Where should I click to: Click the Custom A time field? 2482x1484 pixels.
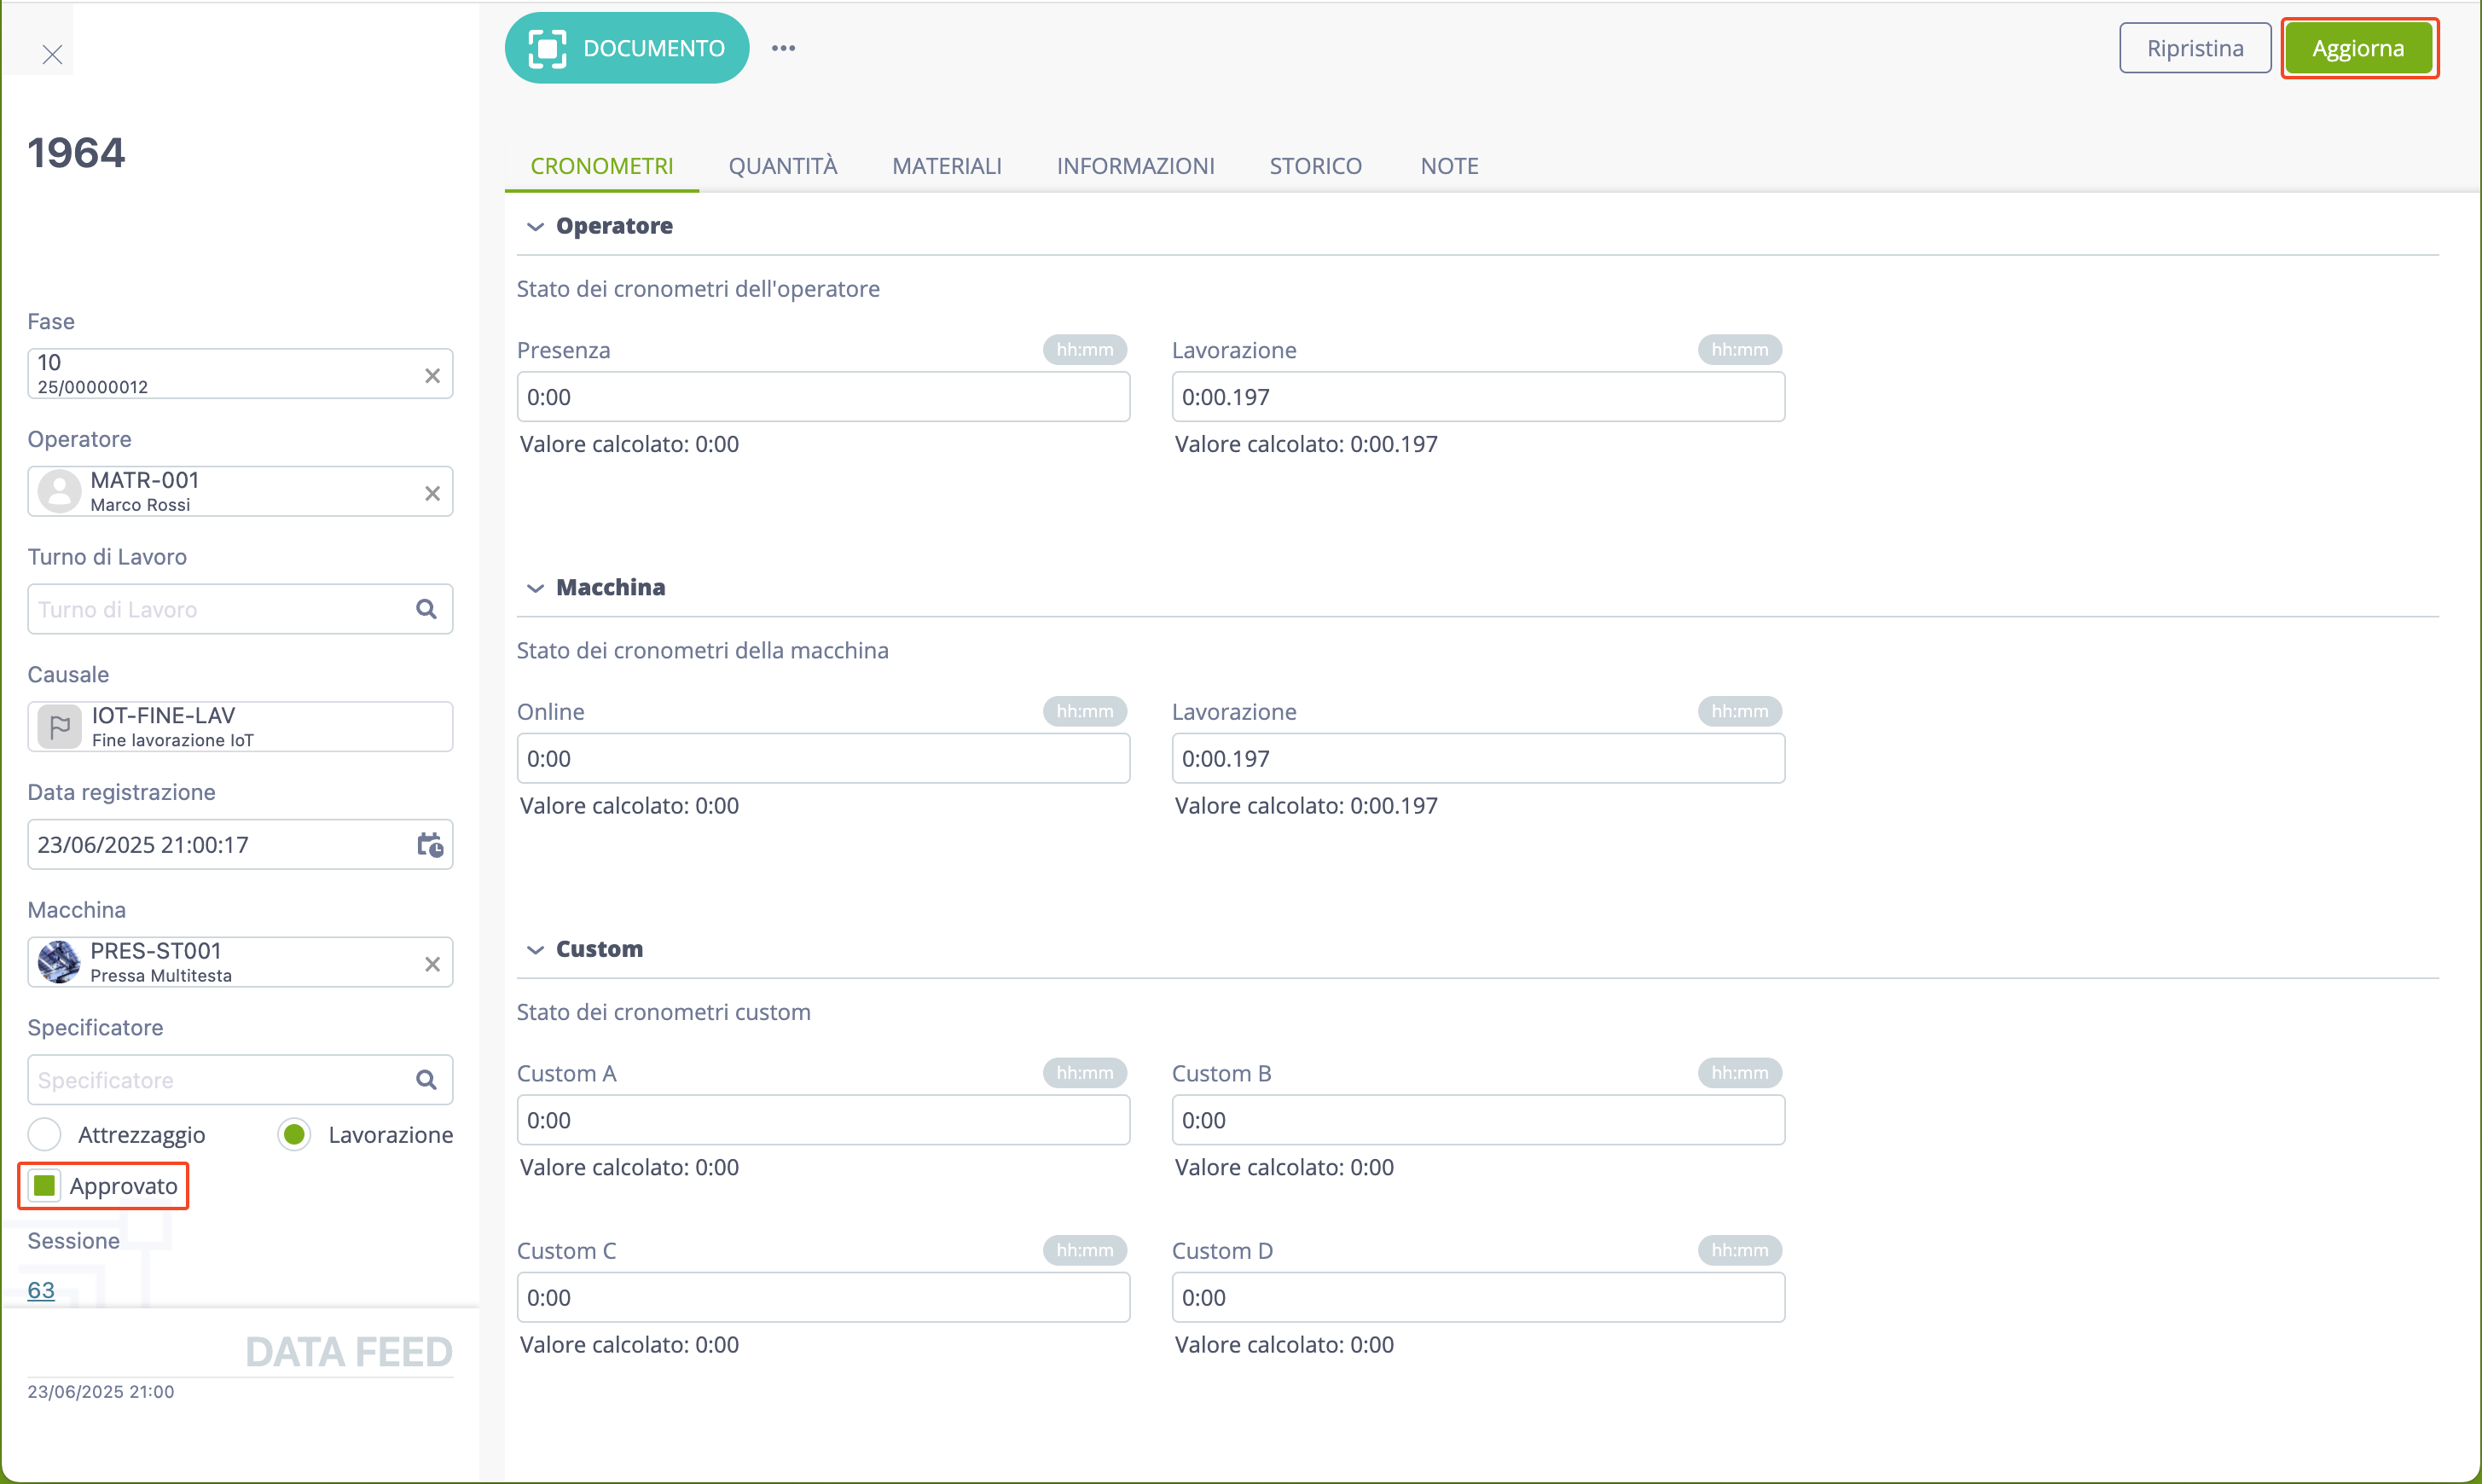823,1120
